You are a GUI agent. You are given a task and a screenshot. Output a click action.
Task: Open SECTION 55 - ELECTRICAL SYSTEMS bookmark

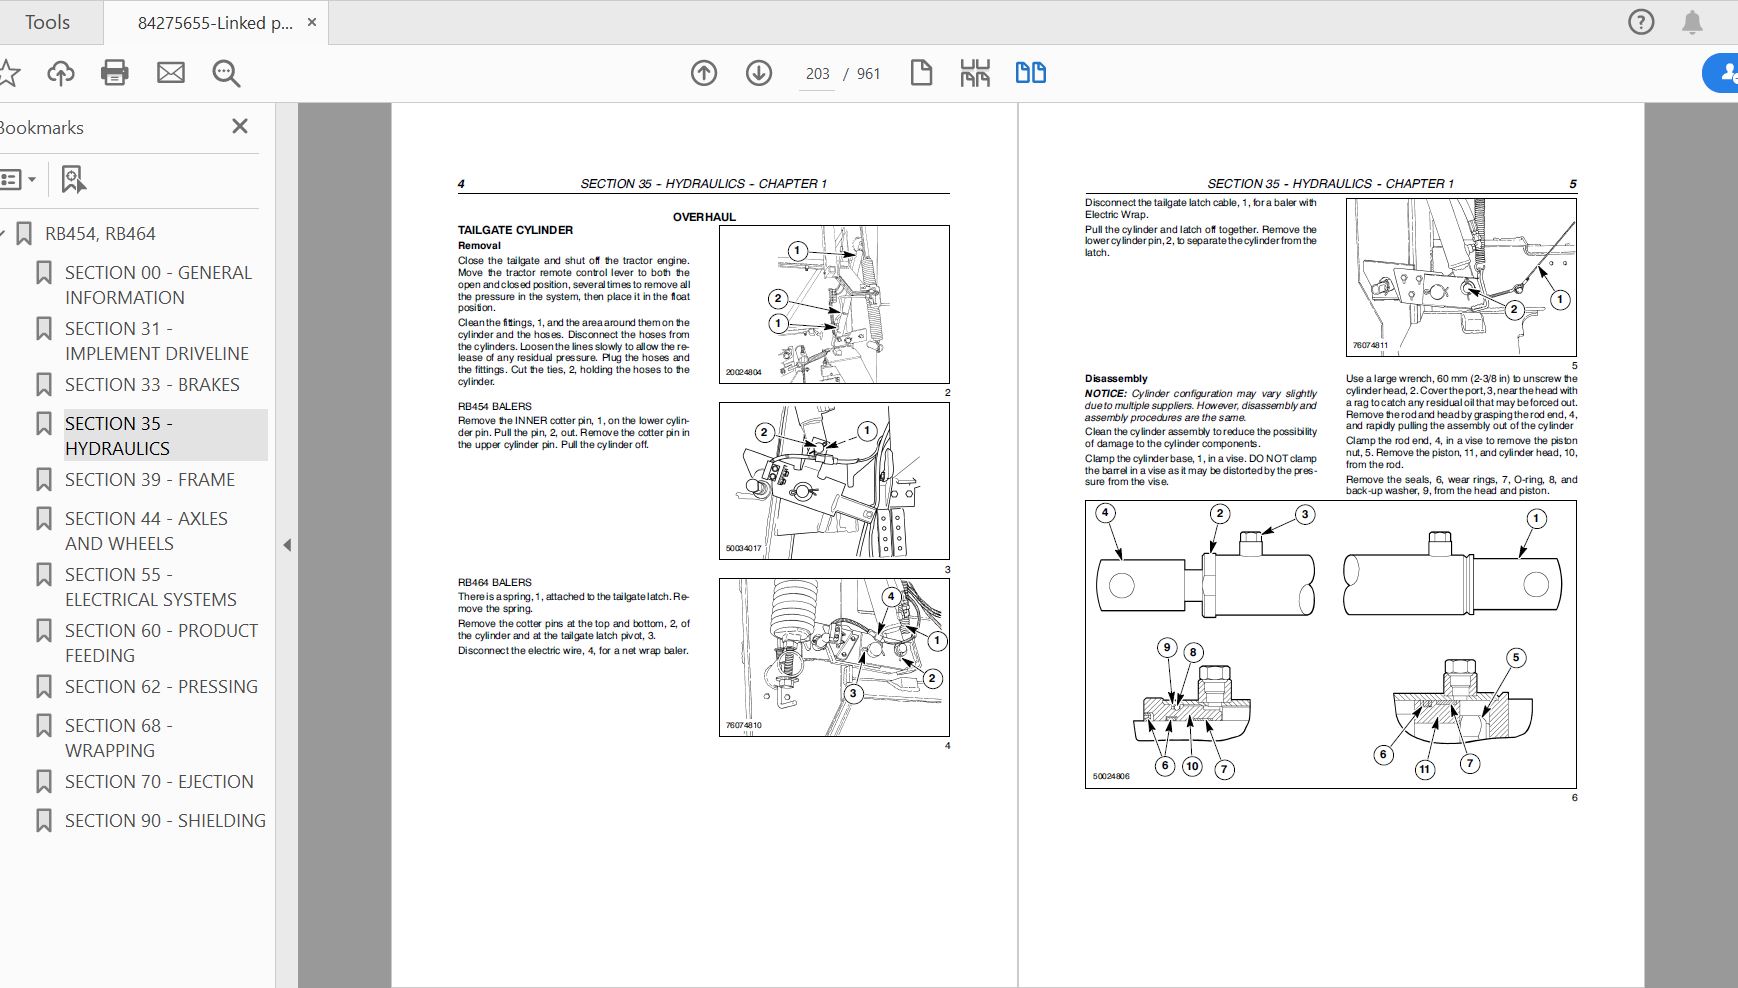151,587
